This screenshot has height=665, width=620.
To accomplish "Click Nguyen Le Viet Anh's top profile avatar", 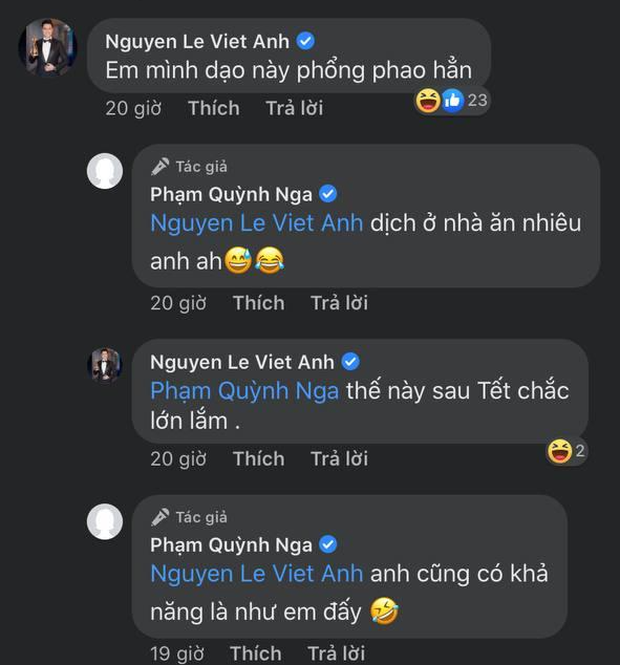I will click(48, 47).
